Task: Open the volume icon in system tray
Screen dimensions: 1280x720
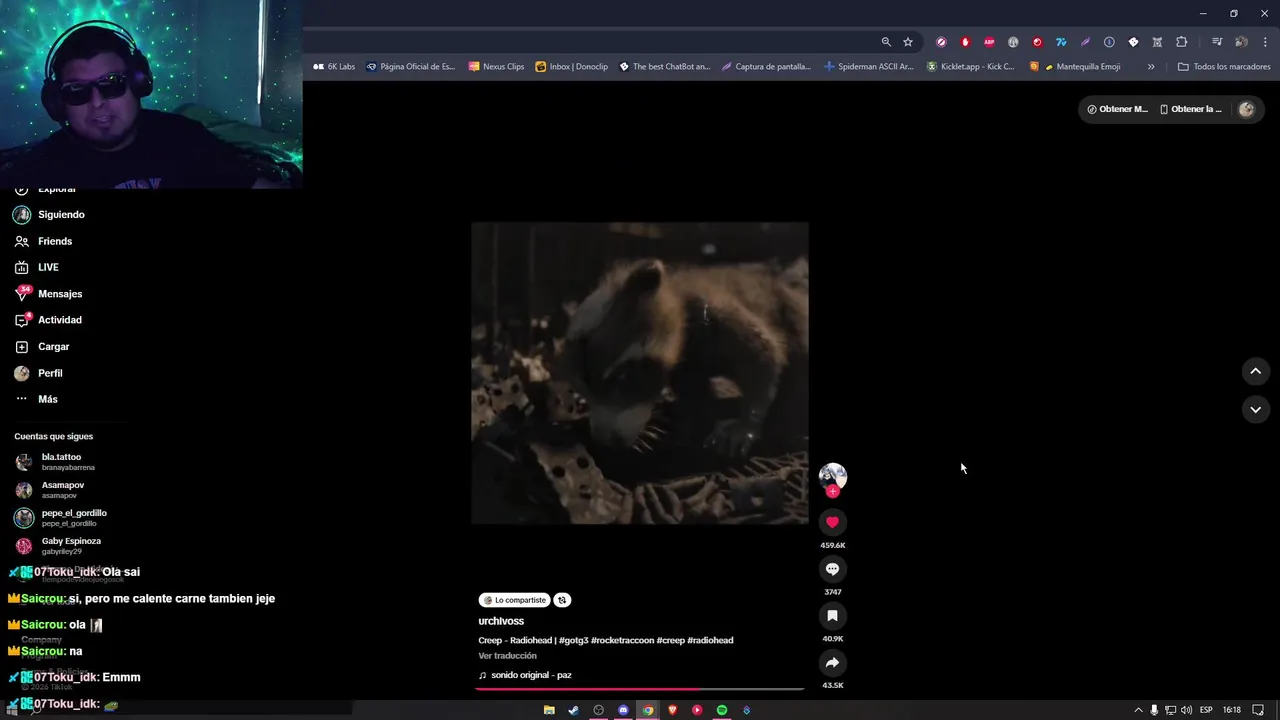Action: tap(1186, 710)
